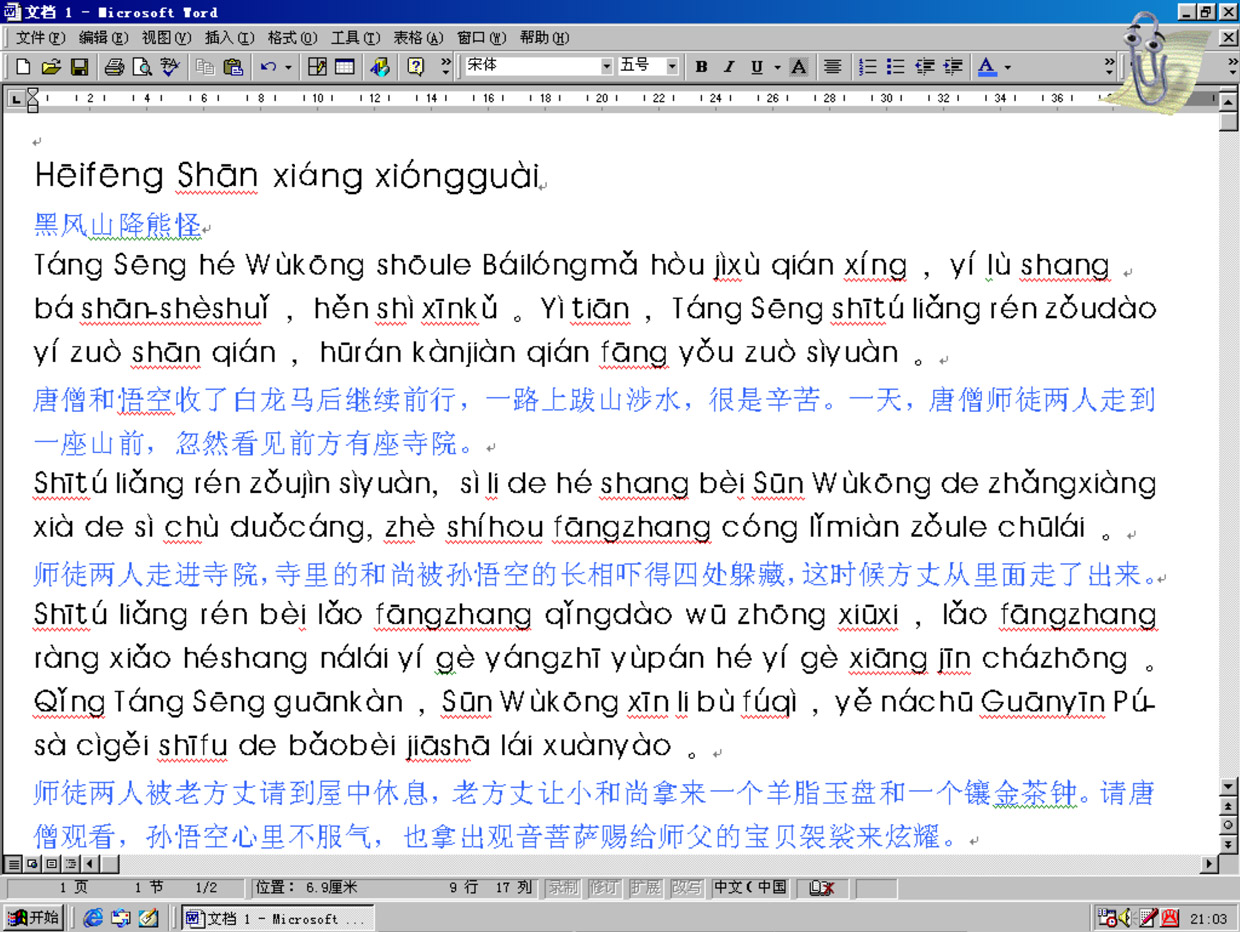Toggle bold formatting
The image size is (1240, 932).
coord(701,67)
